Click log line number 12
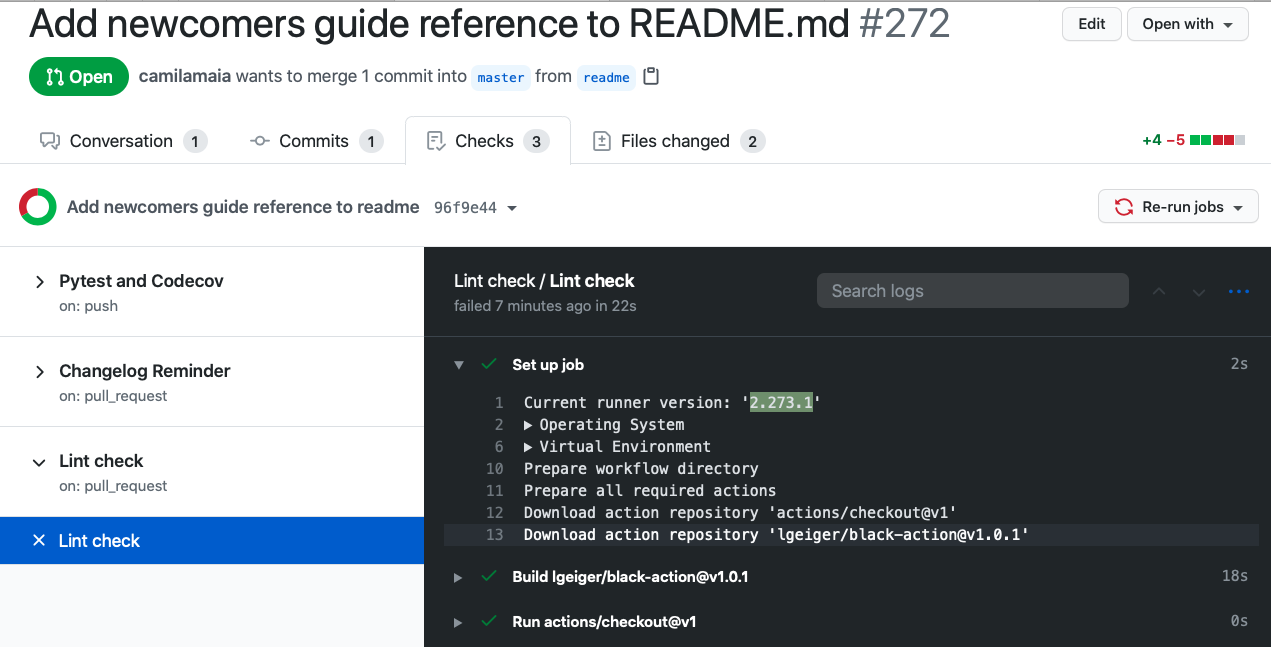The image size is (1271, 647). tap(495, 512)
